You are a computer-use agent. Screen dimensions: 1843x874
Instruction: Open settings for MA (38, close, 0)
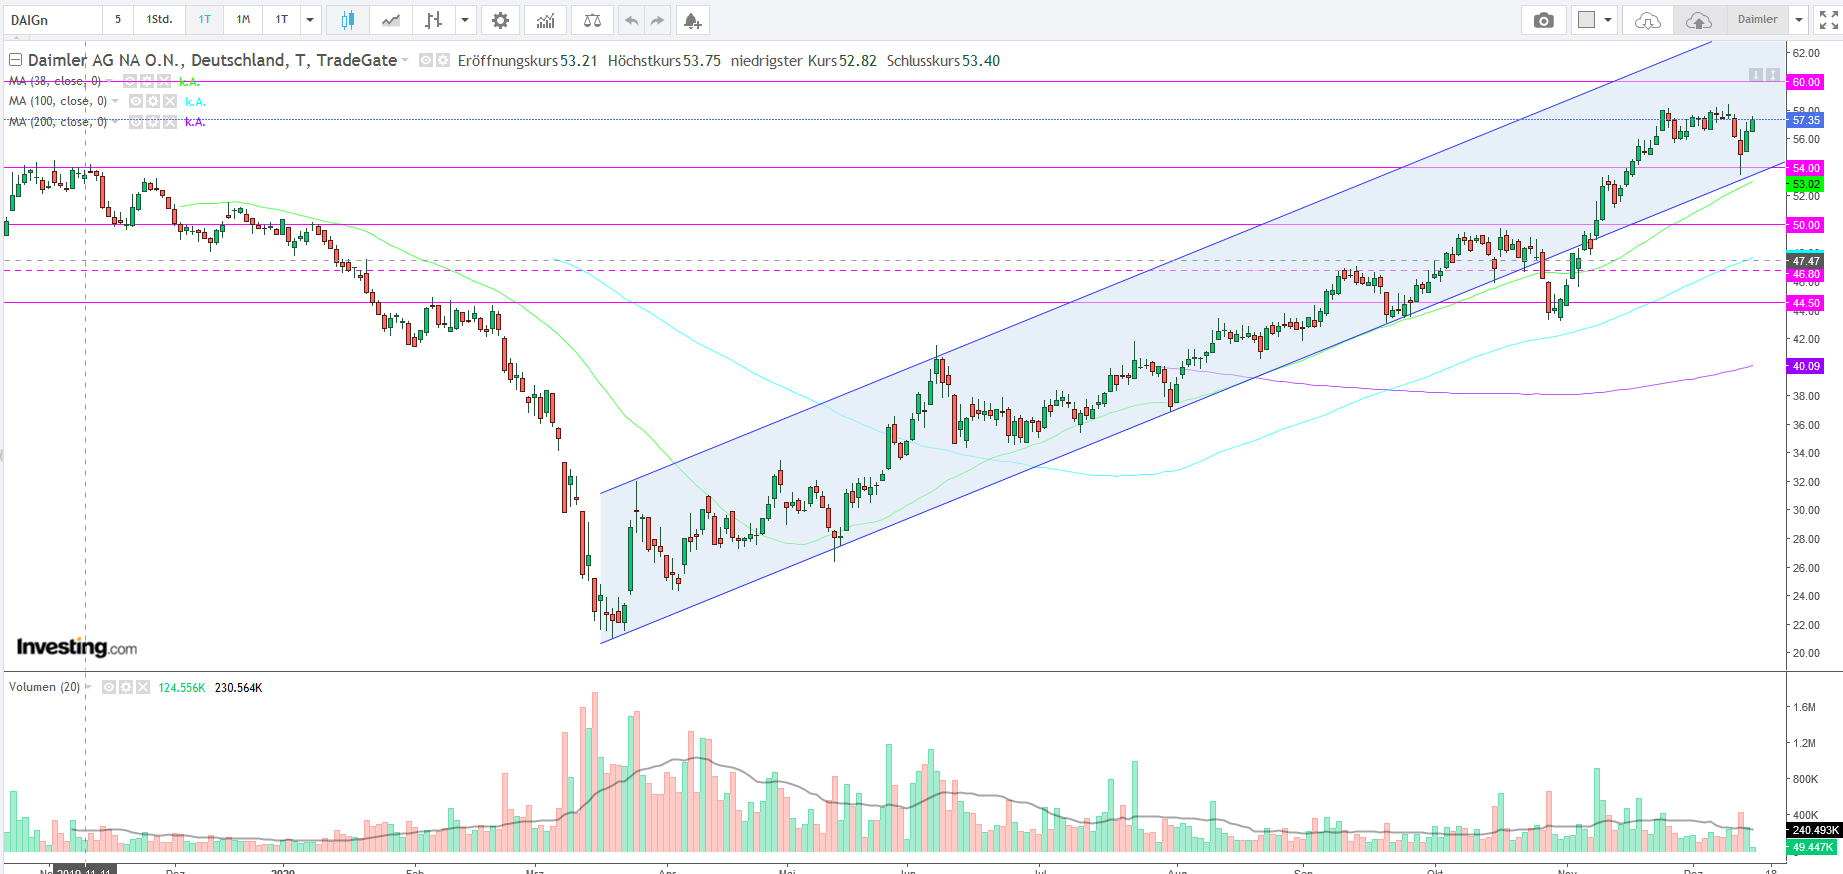(147, 81)
